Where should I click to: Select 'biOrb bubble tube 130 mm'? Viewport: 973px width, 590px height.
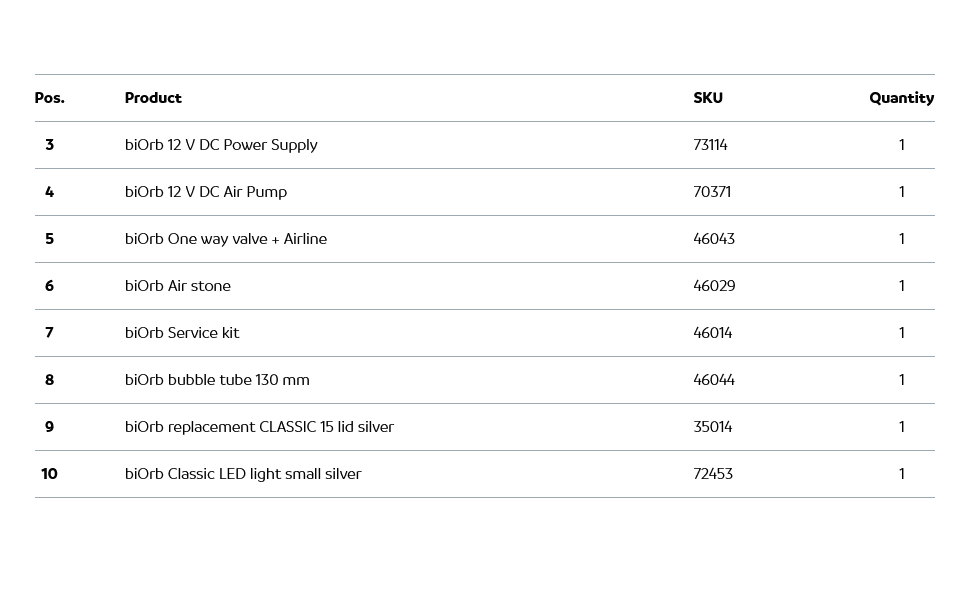tap(217, 380)
